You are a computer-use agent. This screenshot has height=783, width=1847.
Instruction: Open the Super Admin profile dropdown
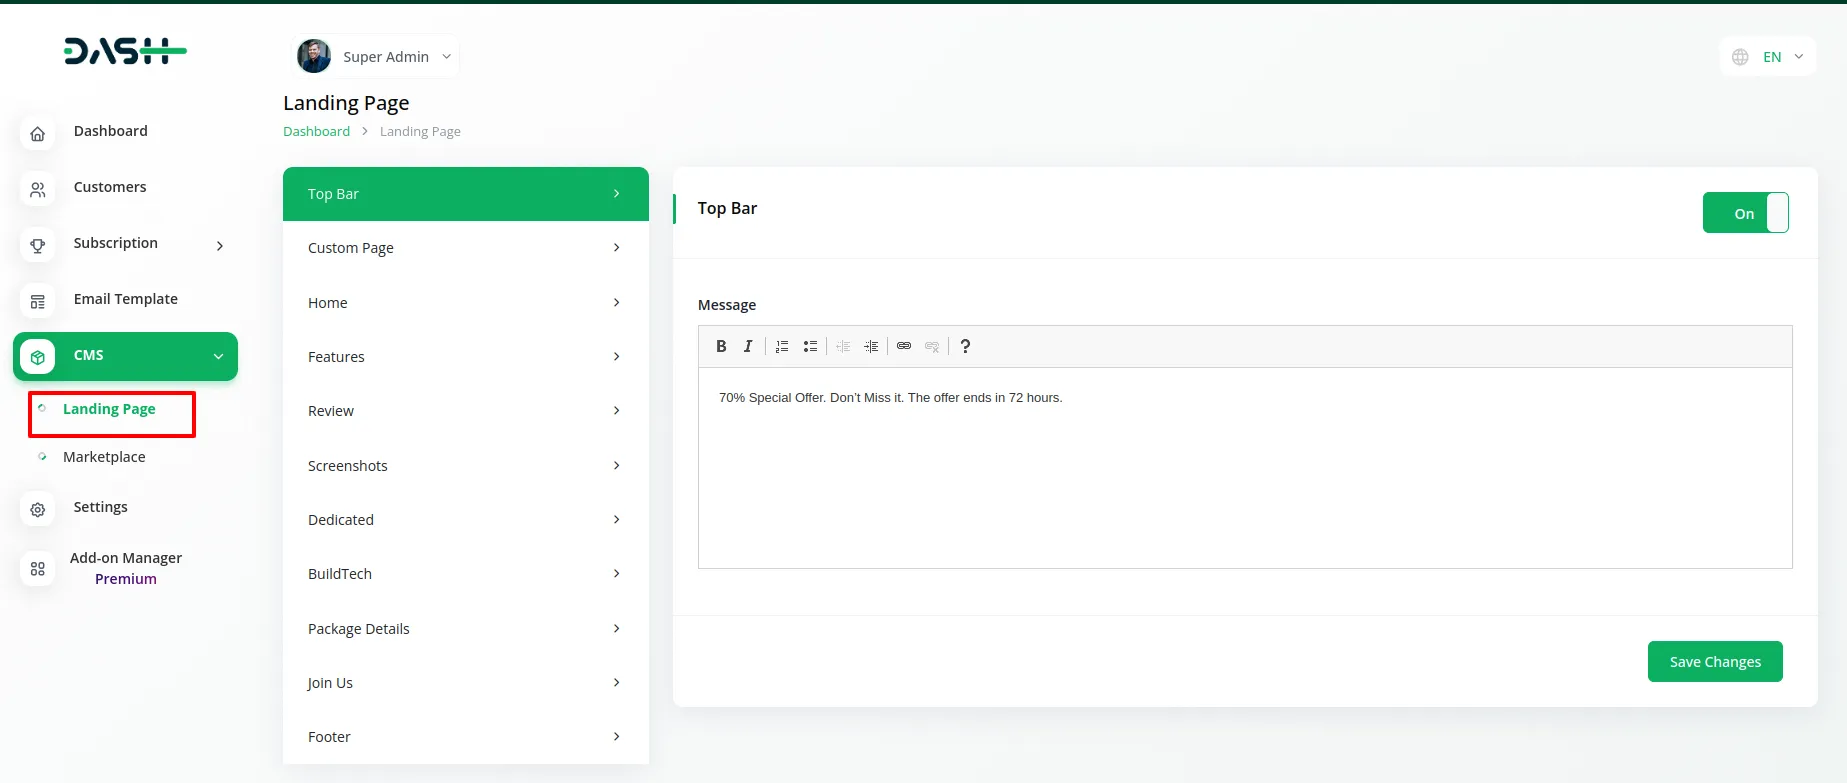pyautogui.click(x=376, y=57)
